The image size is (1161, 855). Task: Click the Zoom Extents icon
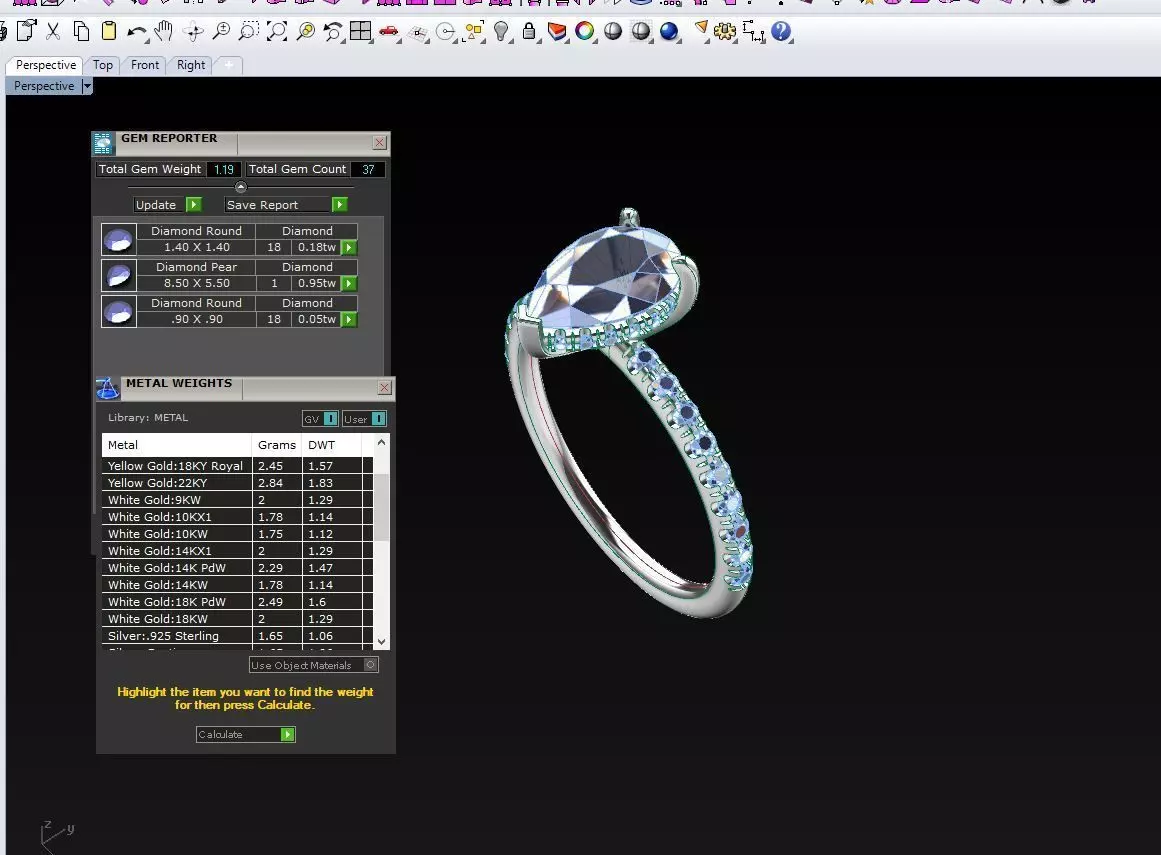click(277, 31)
